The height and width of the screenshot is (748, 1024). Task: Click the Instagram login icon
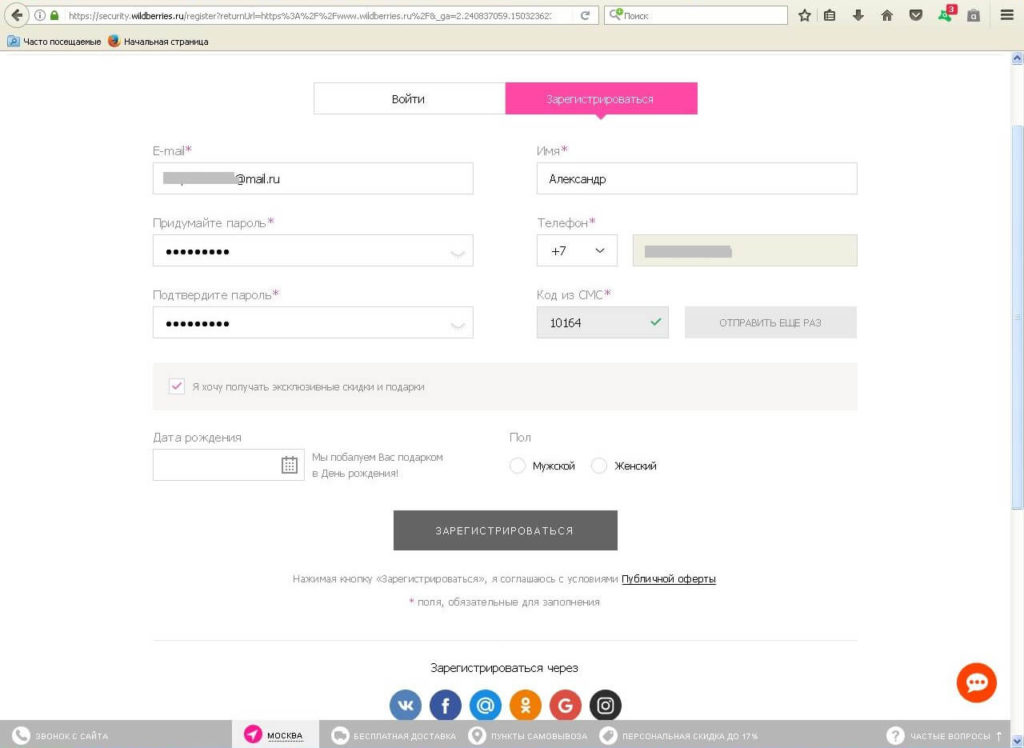[605, 706]
